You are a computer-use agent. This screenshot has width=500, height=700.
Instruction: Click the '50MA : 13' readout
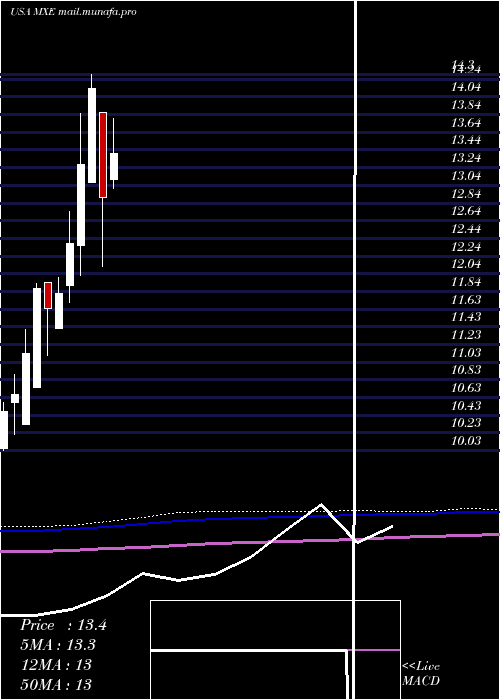pos(56,684)
